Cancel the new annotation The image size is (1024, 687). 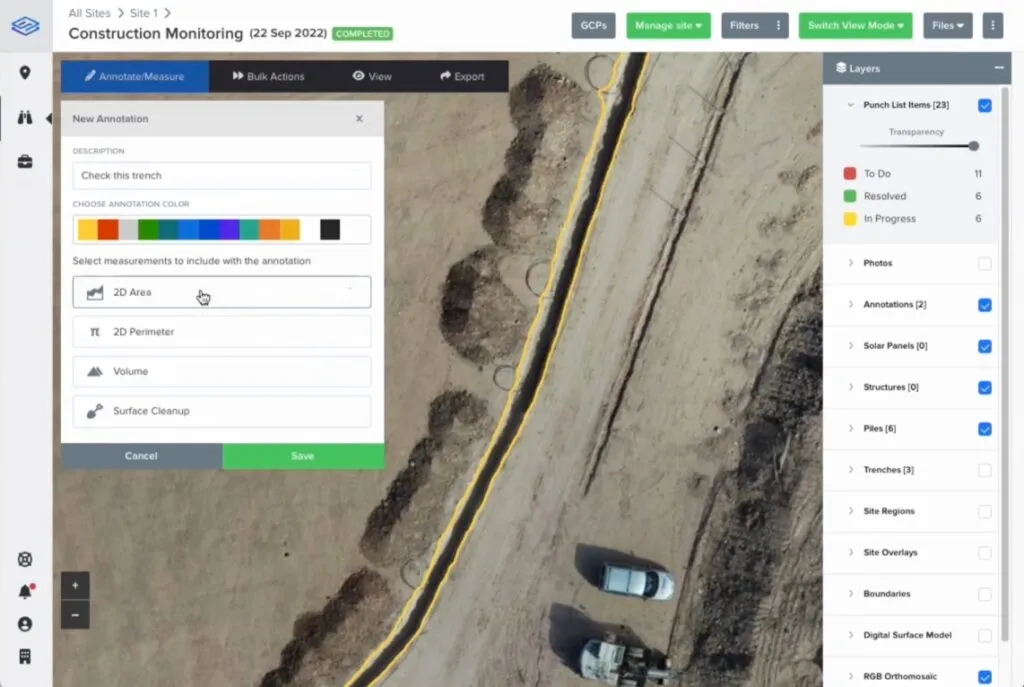tap(141, 456)
